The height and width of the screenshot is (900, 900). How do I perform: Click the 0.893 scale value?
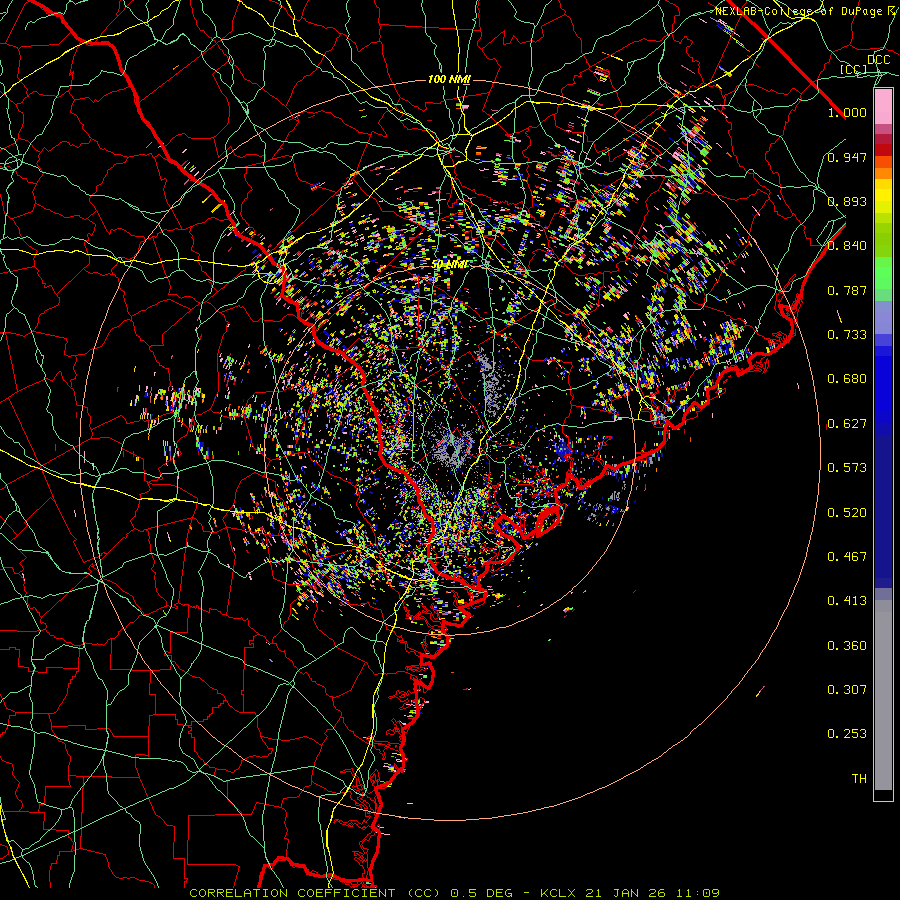(x=847, y=201)
